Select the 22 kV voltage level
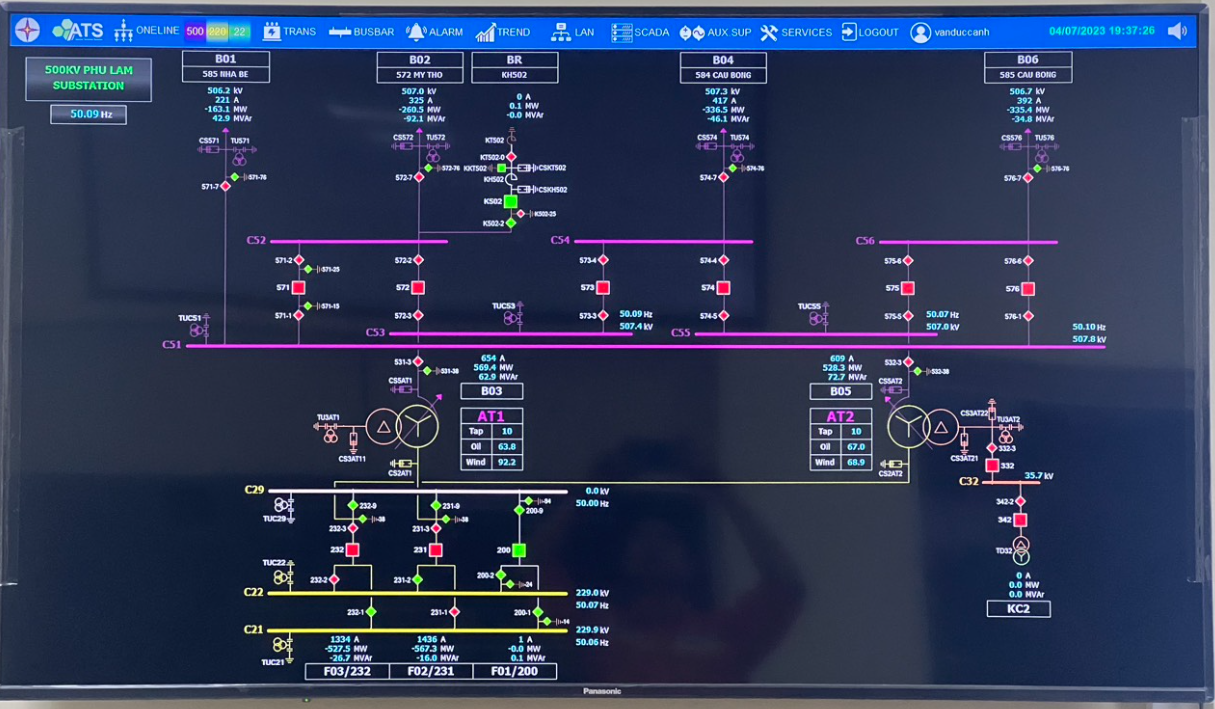The height and width of the screenshot is (709, 1215). pos(241,32)
